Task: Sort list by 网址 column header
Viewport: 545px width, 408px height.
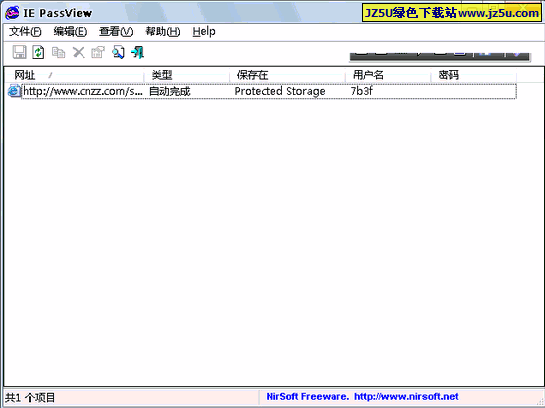Action: (74, 75)
